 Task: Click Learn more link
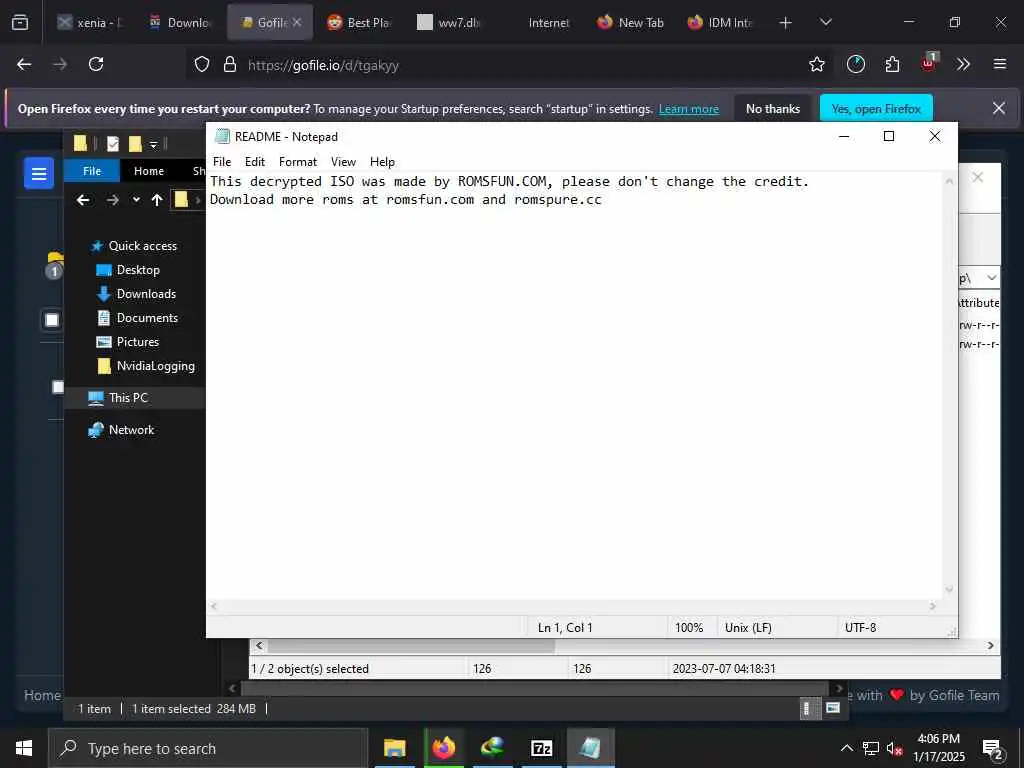pyautogui.click(x=688, y=109)
